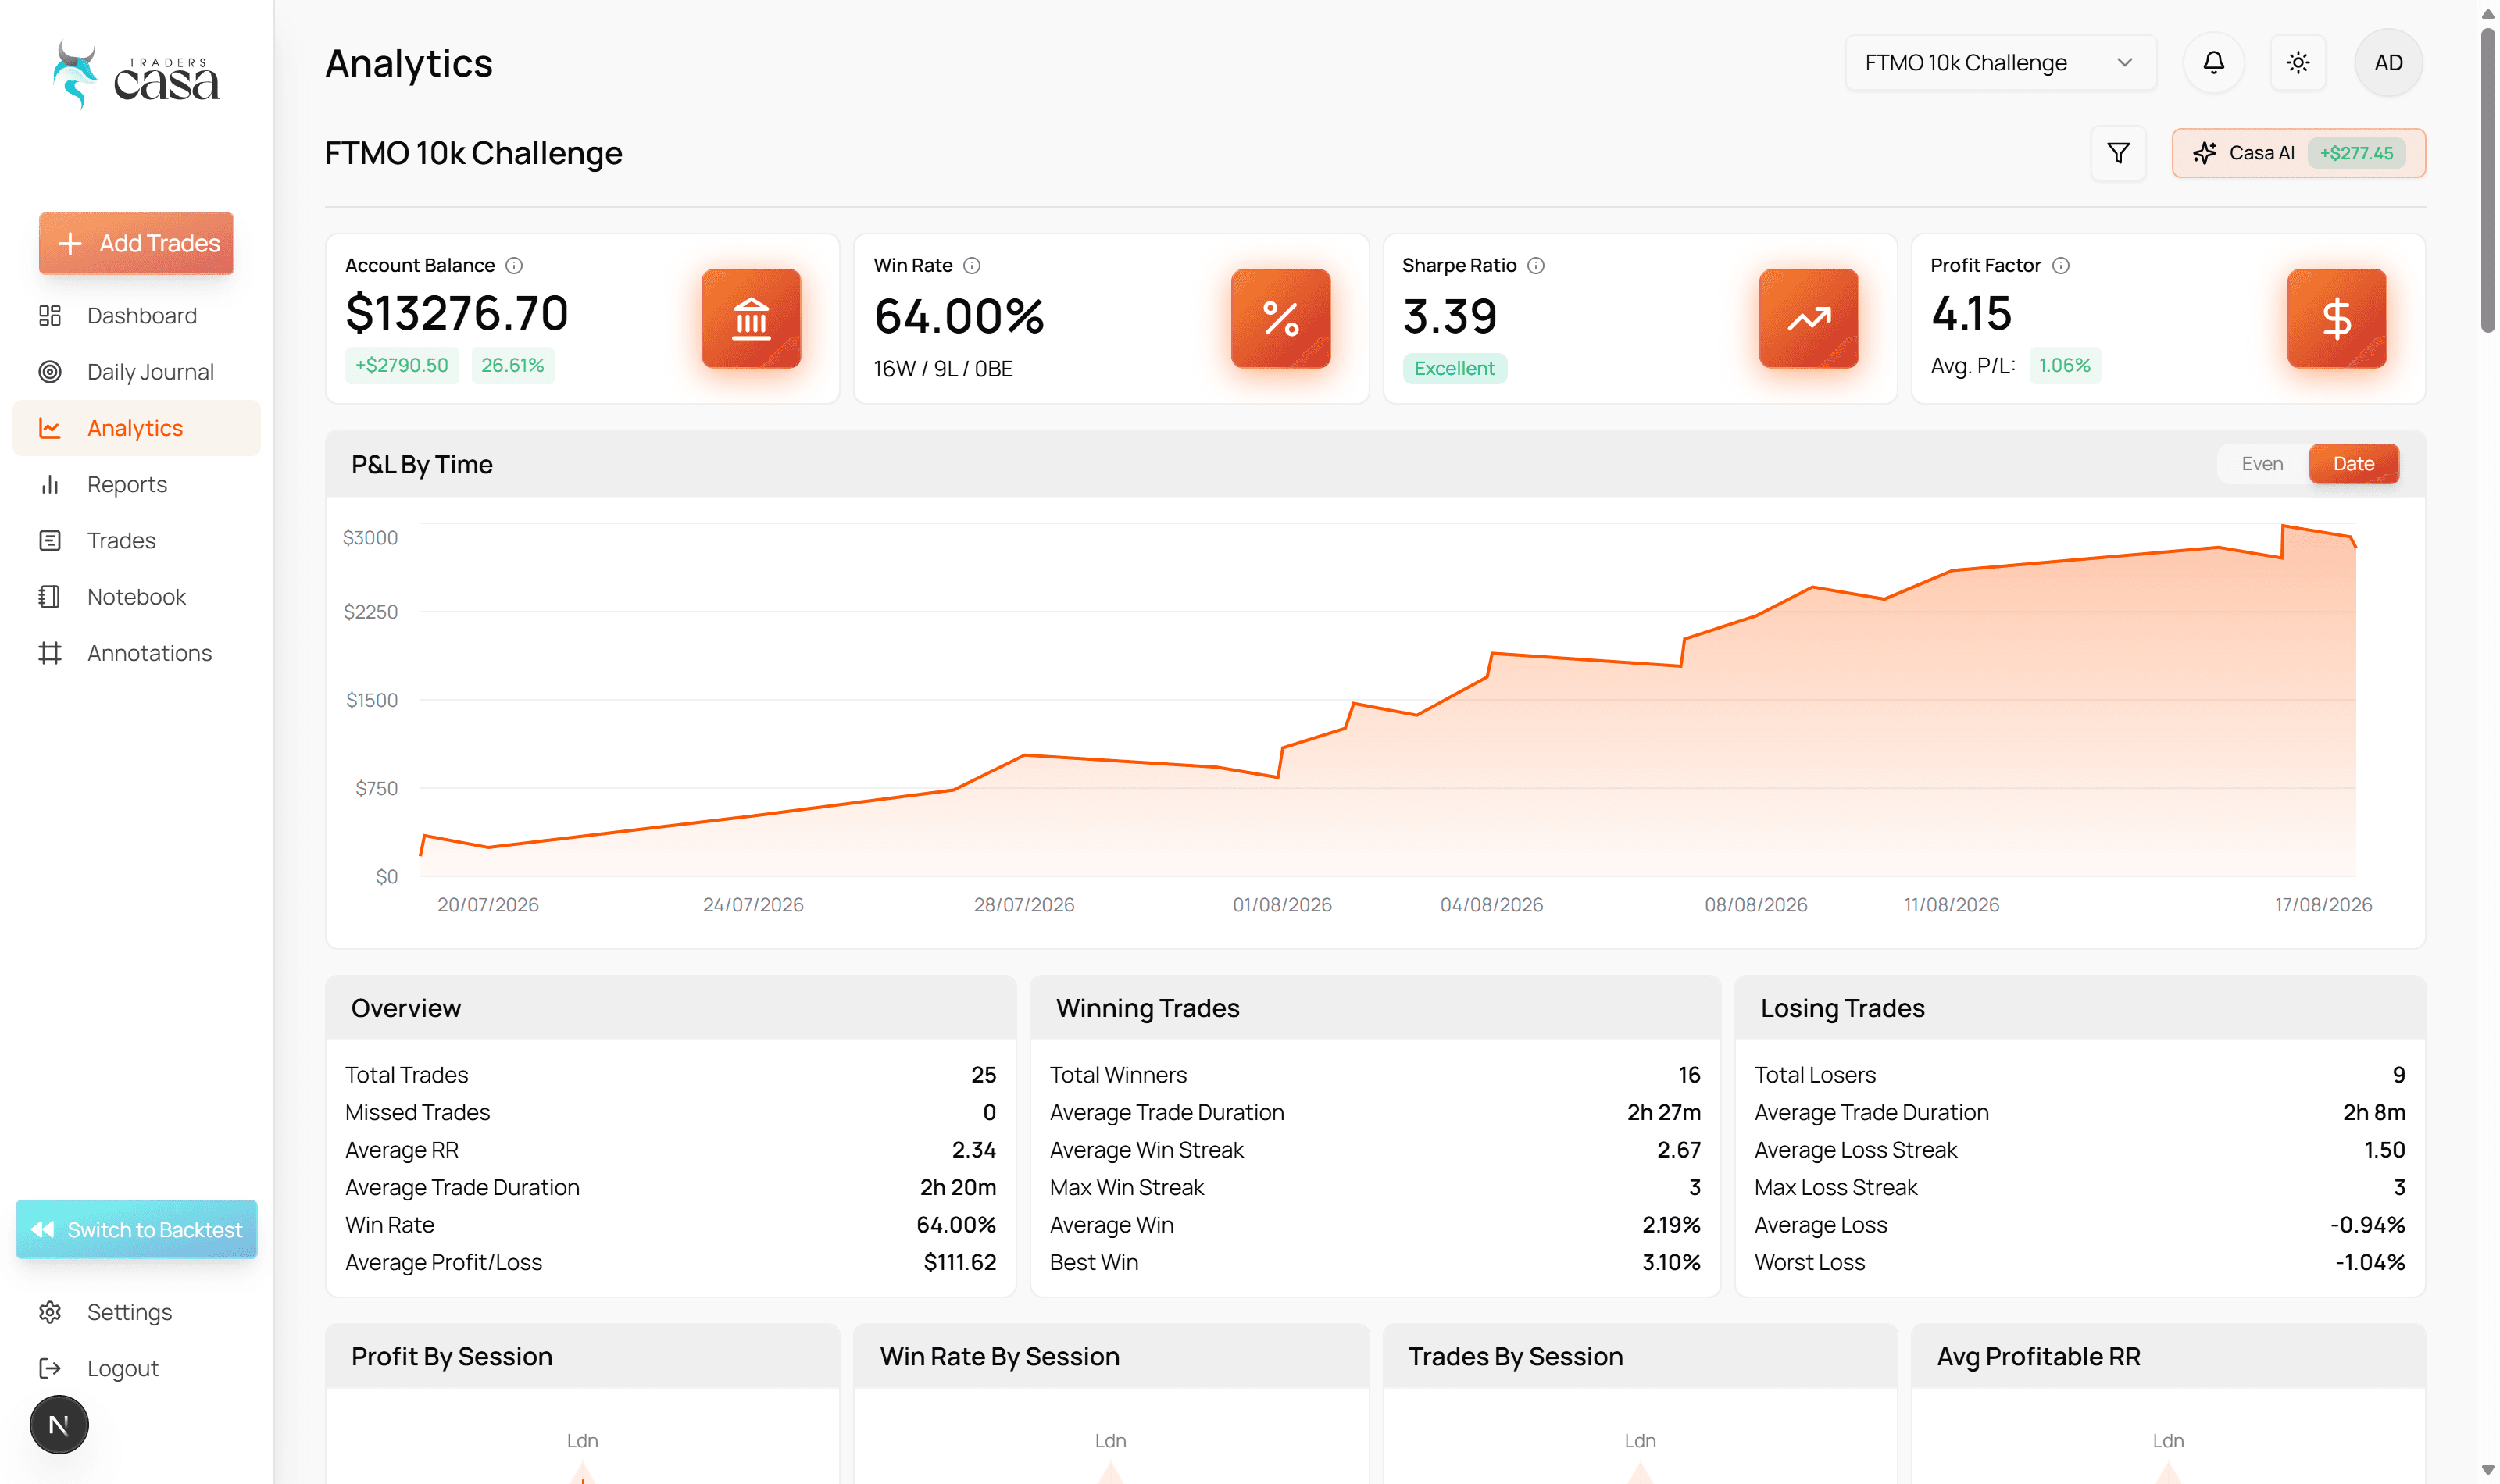The width and height of the screenshot is (2500, 1484).
Task: Click the Traders Casa logo
Action: click(136, 75)
